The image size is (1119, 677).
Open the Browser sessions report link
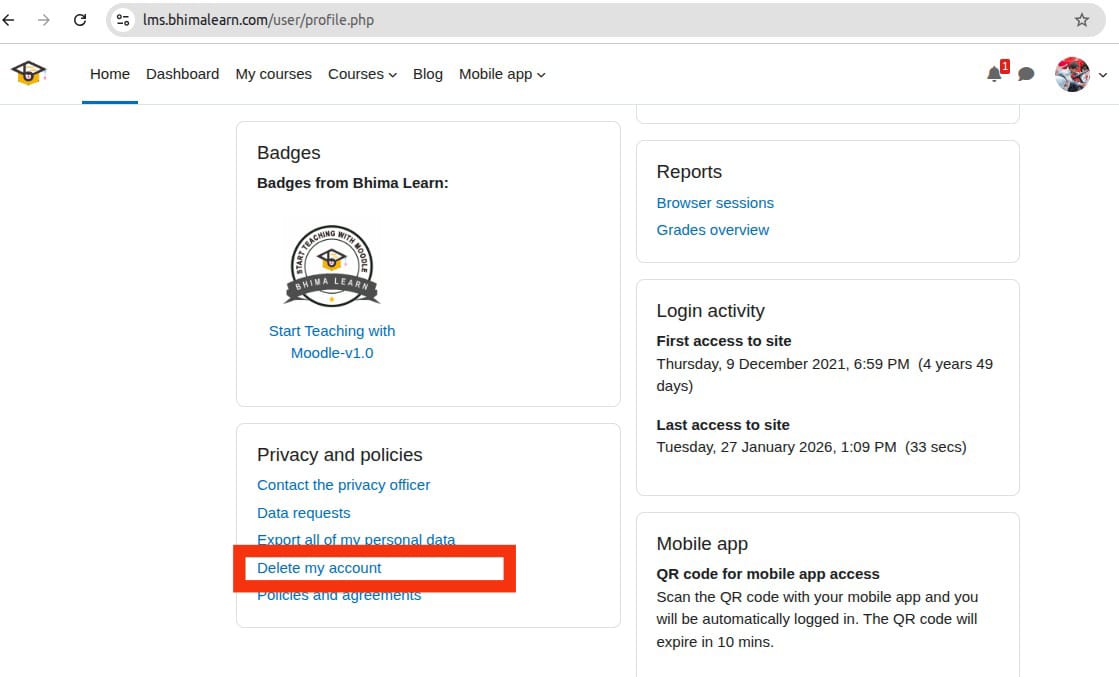(715, 203)
